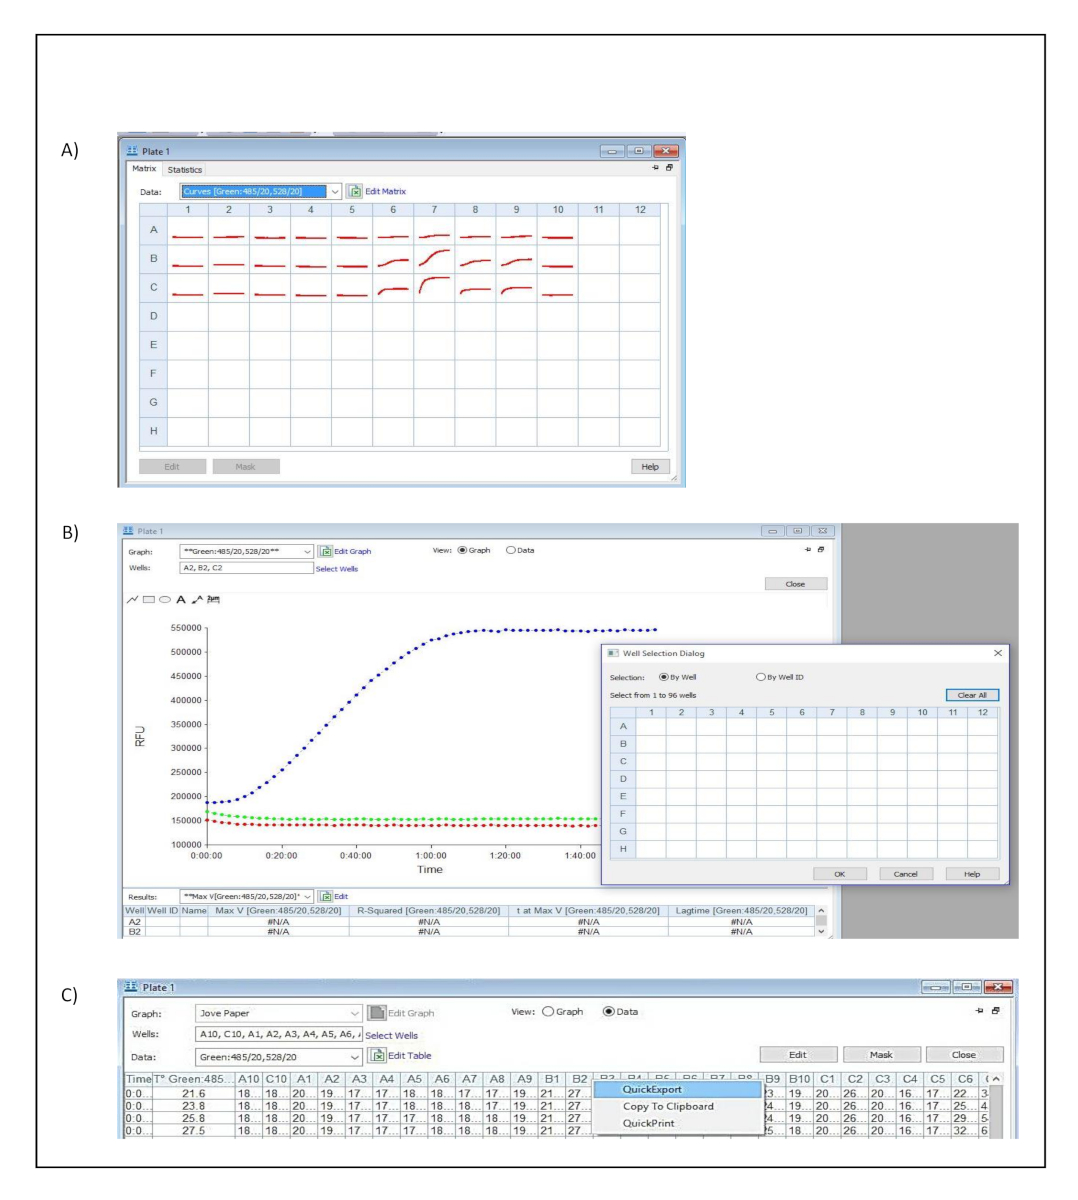
Task: Close the Well Selection Dialog with the X
Action: click(x=997, y=653)
